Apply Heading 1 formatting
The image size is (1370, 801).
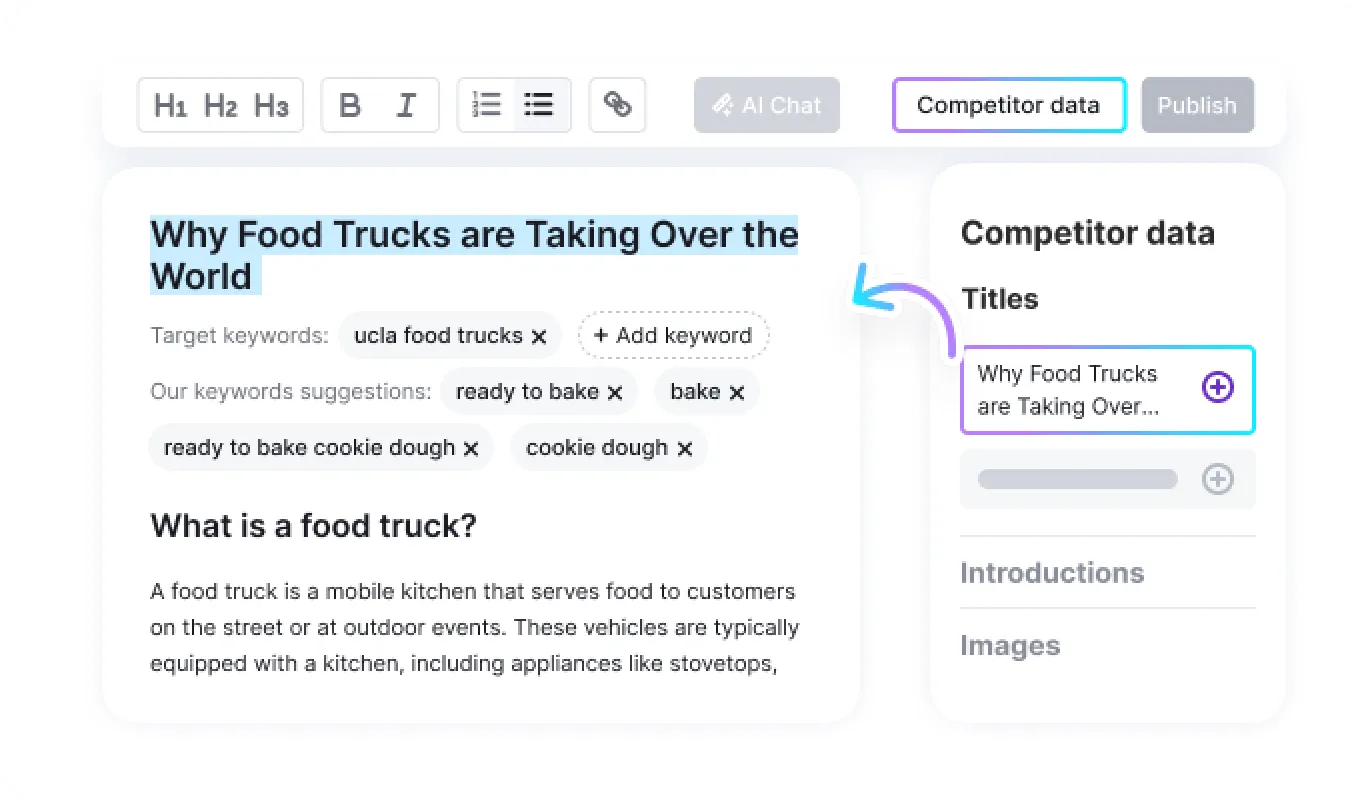pyautogui.click(x=170, y=105)
